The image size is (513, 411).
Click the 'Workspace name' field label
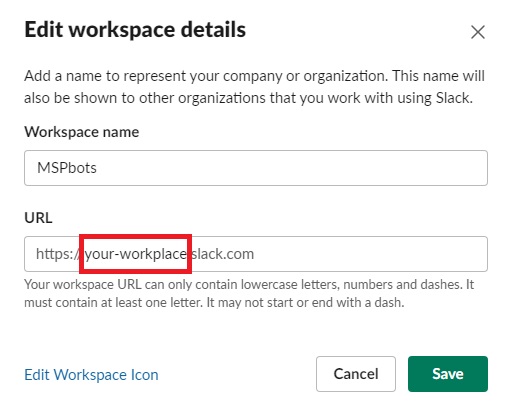click(x=82, y=132)
